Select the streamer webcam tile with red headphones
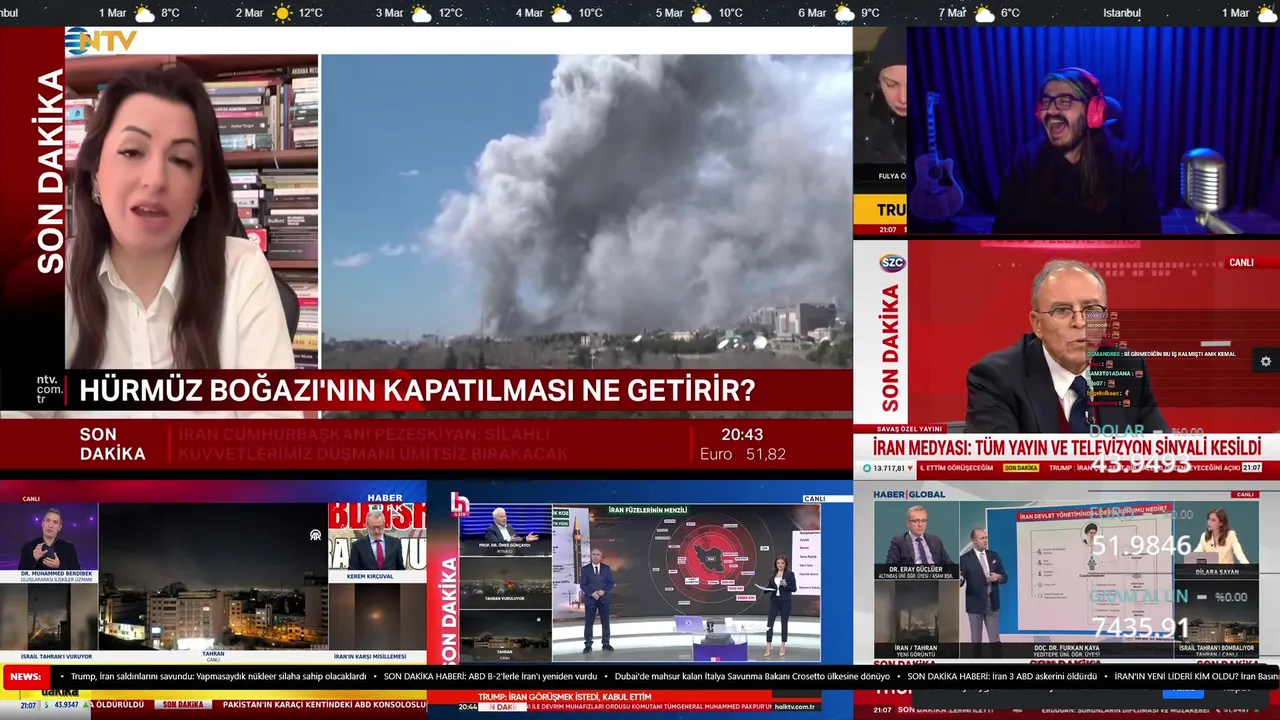The height and width of the screenshot is (720, 1280). [1093, 131]
